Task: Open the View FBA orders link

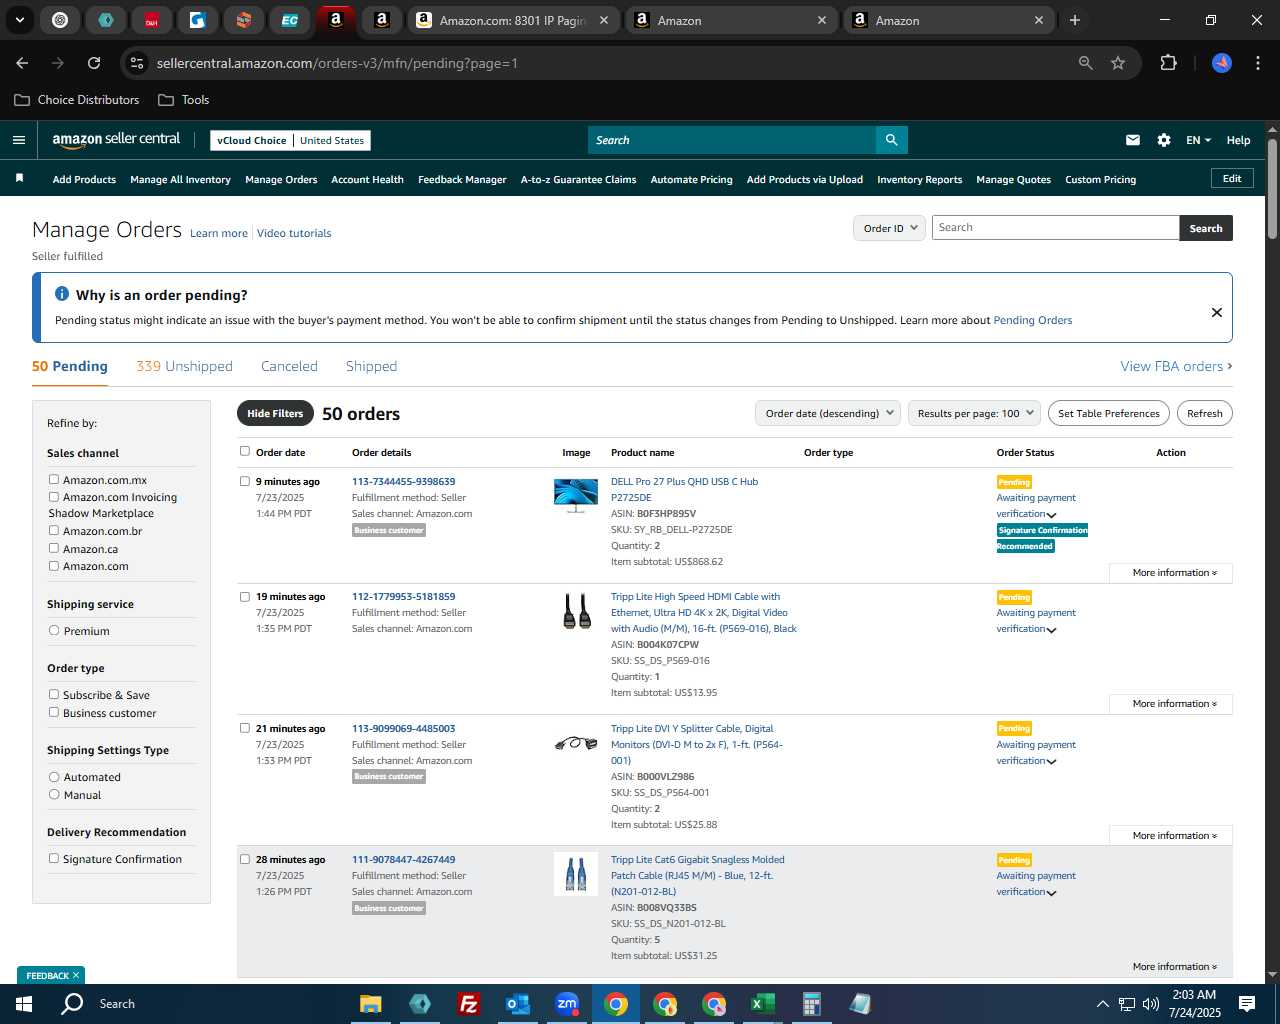Action: pyautogui.click(x=1176, y=366)
